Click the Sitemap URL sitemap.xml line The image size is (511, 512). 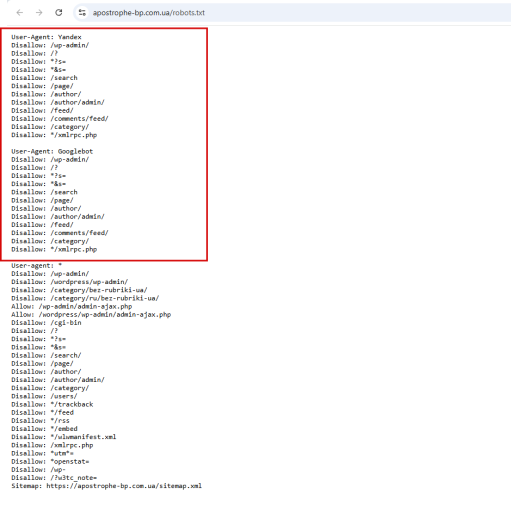click(107, 486)
